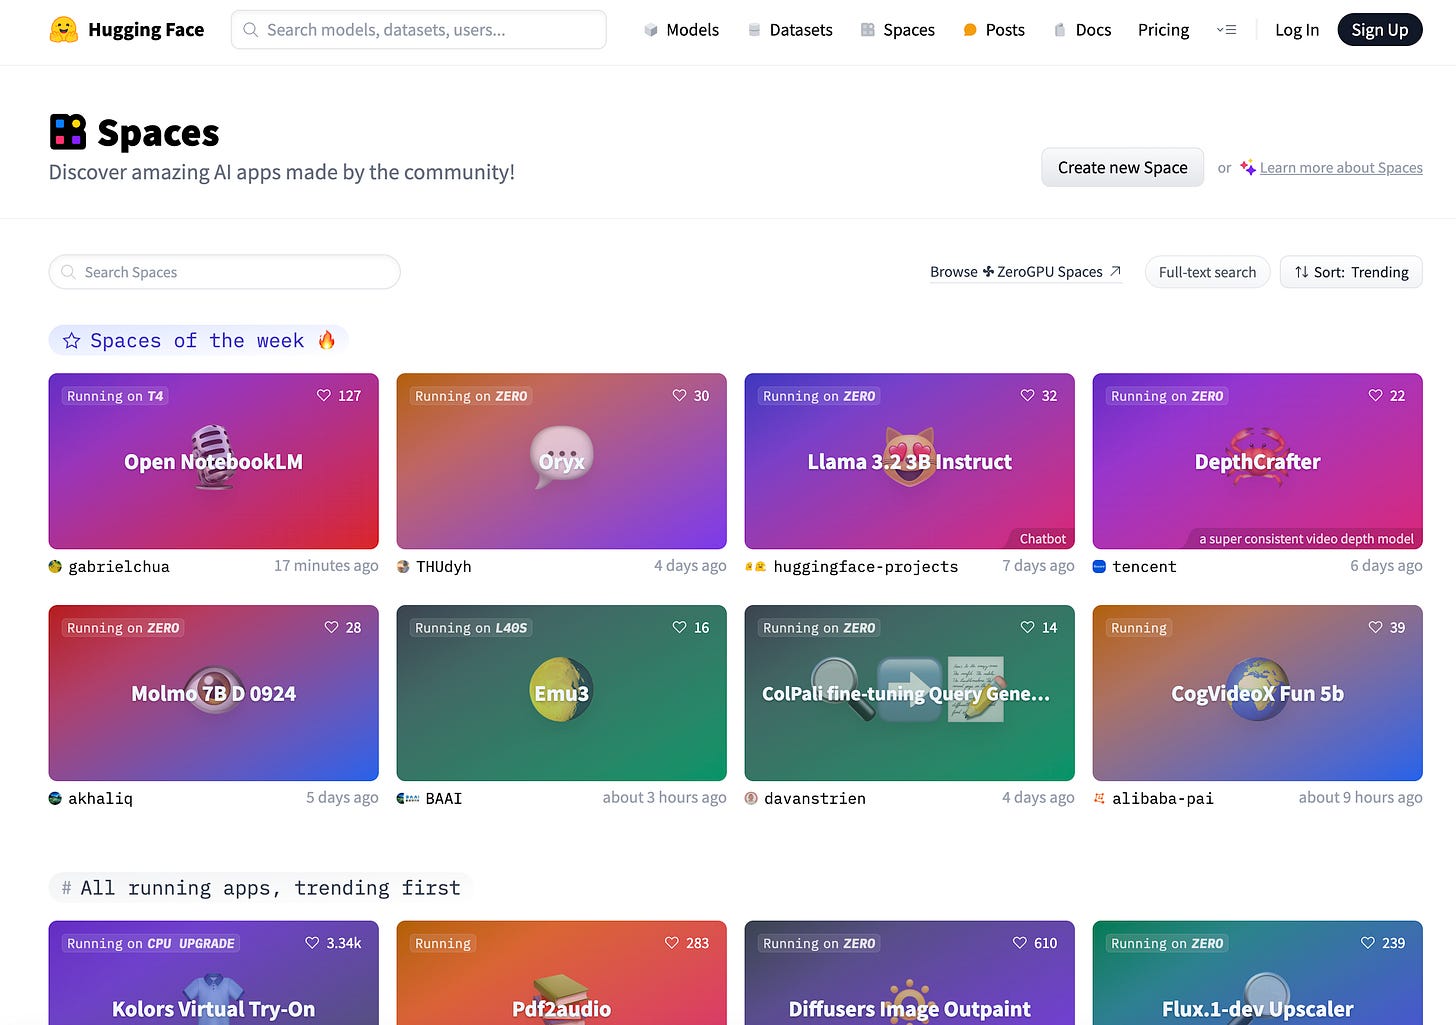Screen dimensions: 1456x1025
Task: Click the akhaliq avatar icon
Action: click(x=55, y=799)
